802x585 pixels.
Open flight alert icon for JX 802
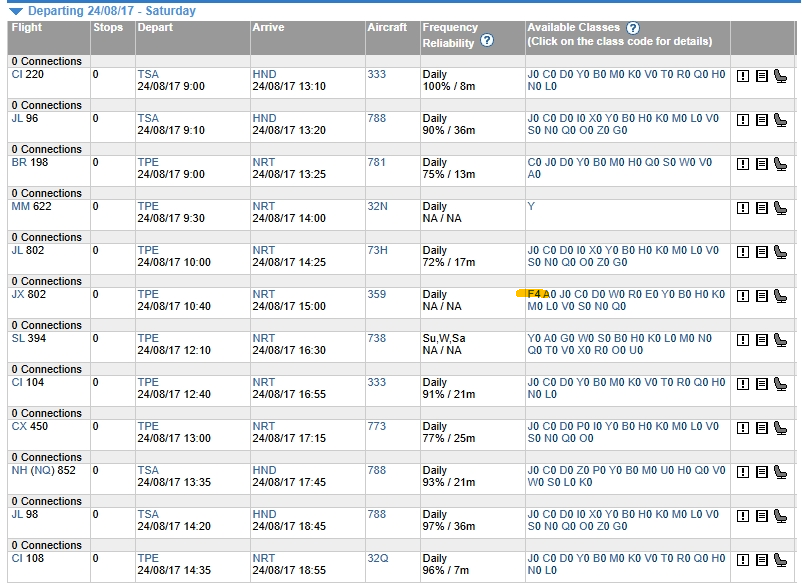click(743, 296)
